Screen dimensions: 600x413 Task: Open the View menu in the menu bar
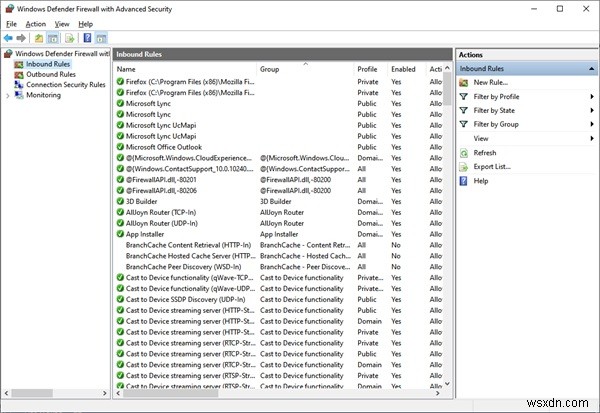click(x=62, y=24)
